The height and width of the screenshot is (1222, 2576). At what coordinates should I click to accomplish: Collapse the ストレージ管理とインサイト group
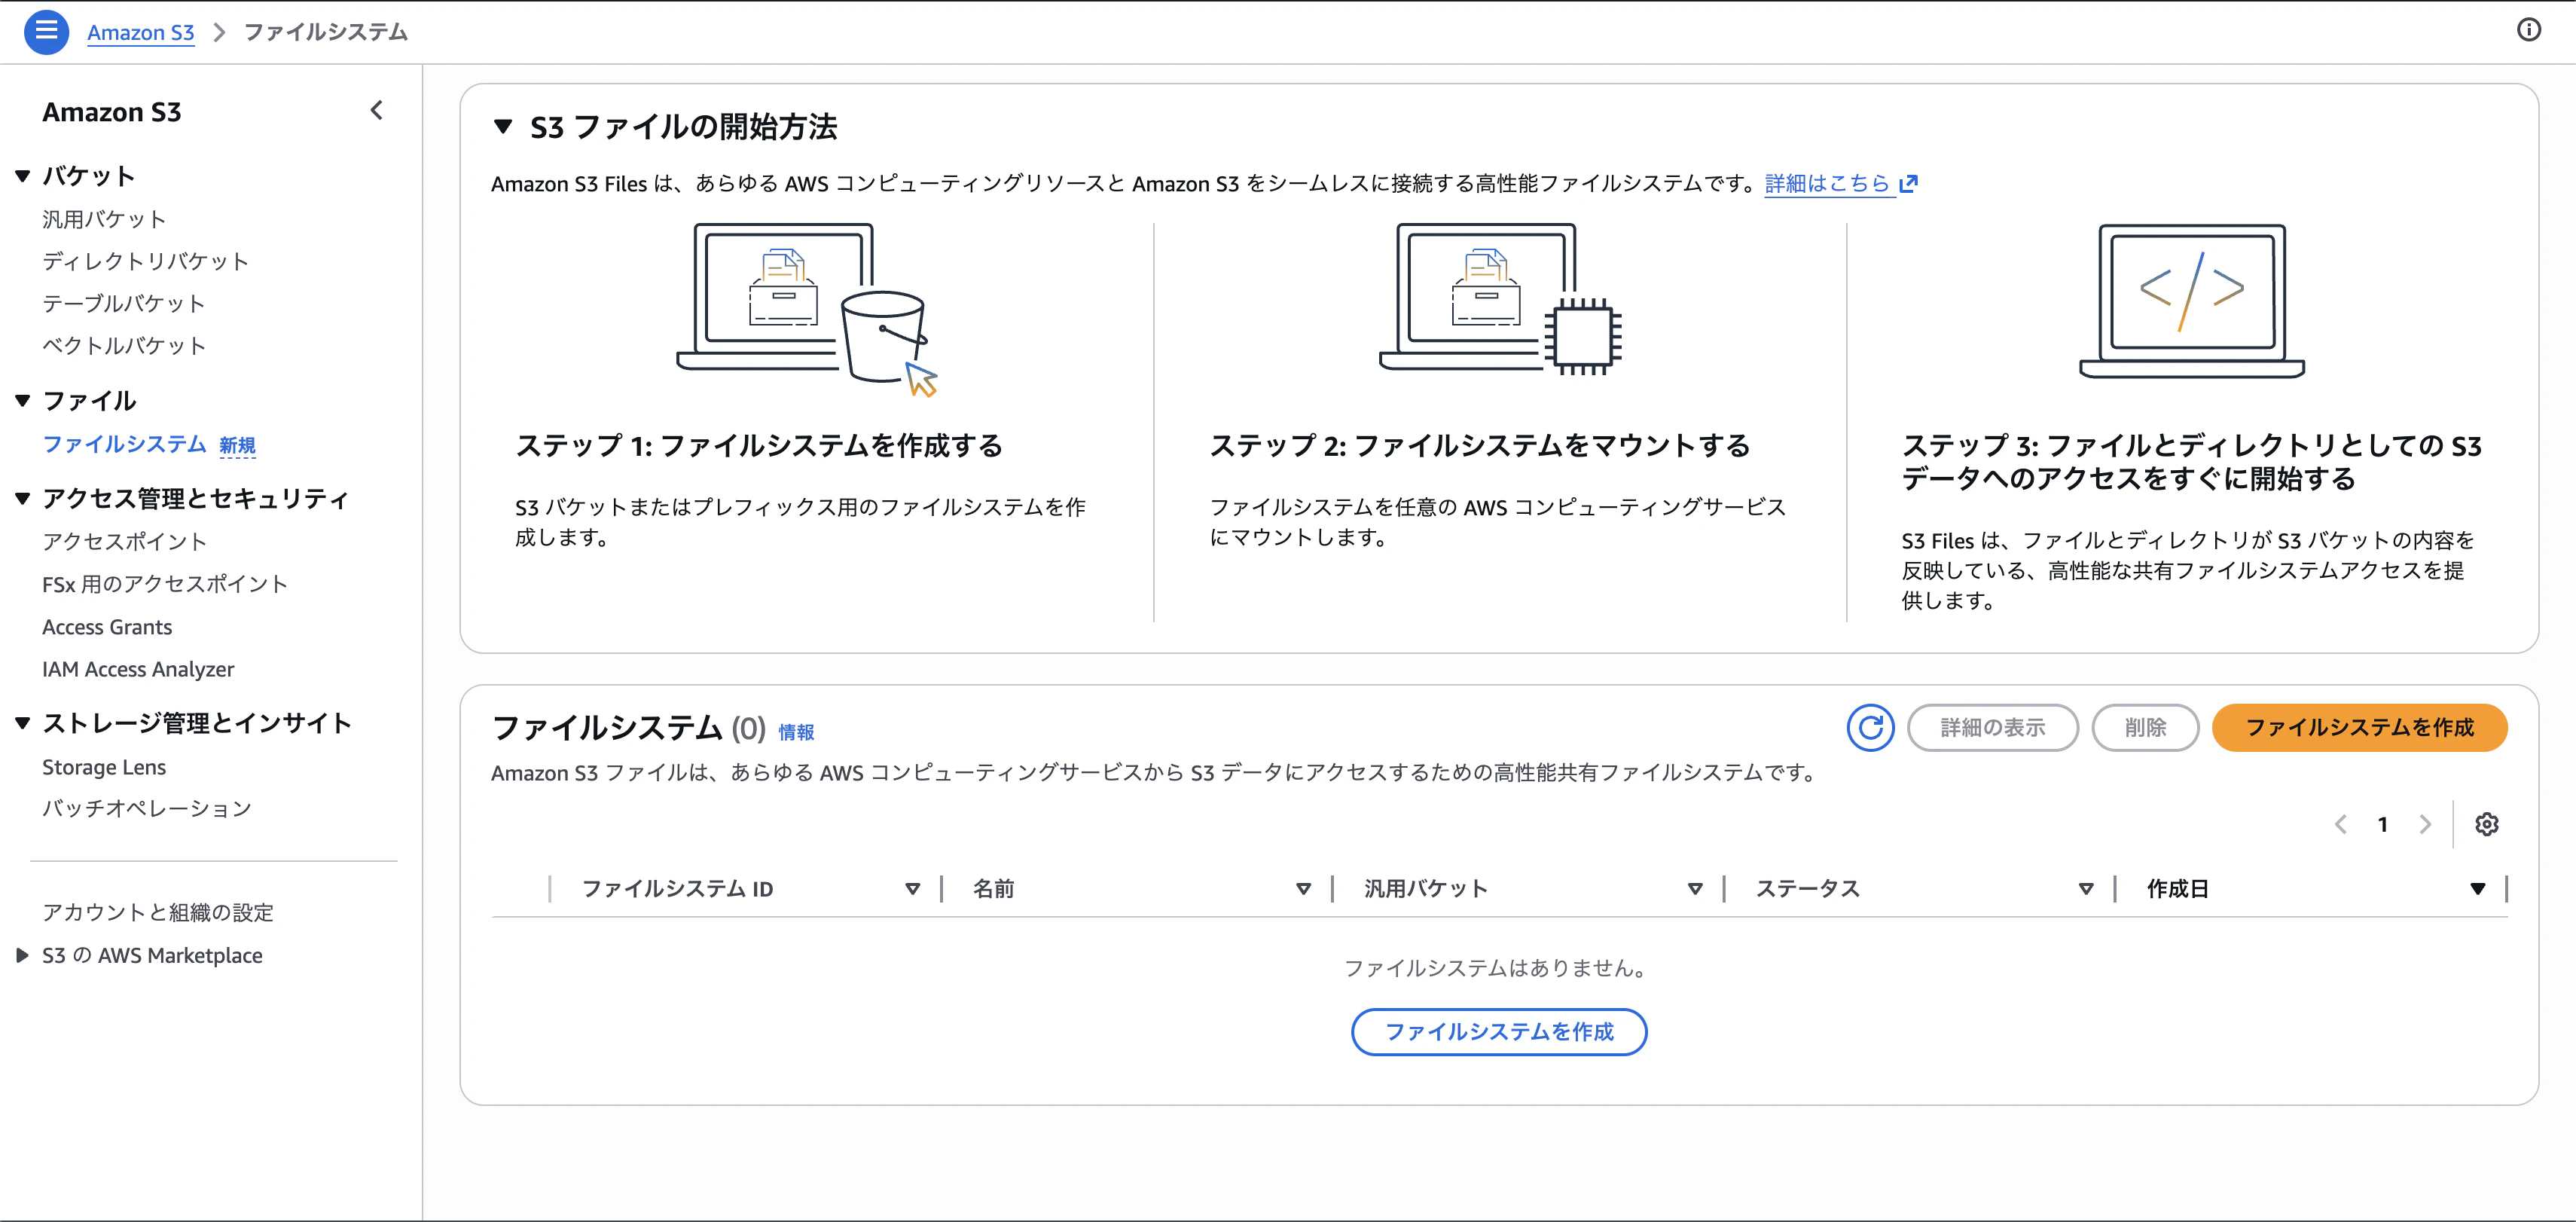[x=23, y=723]
